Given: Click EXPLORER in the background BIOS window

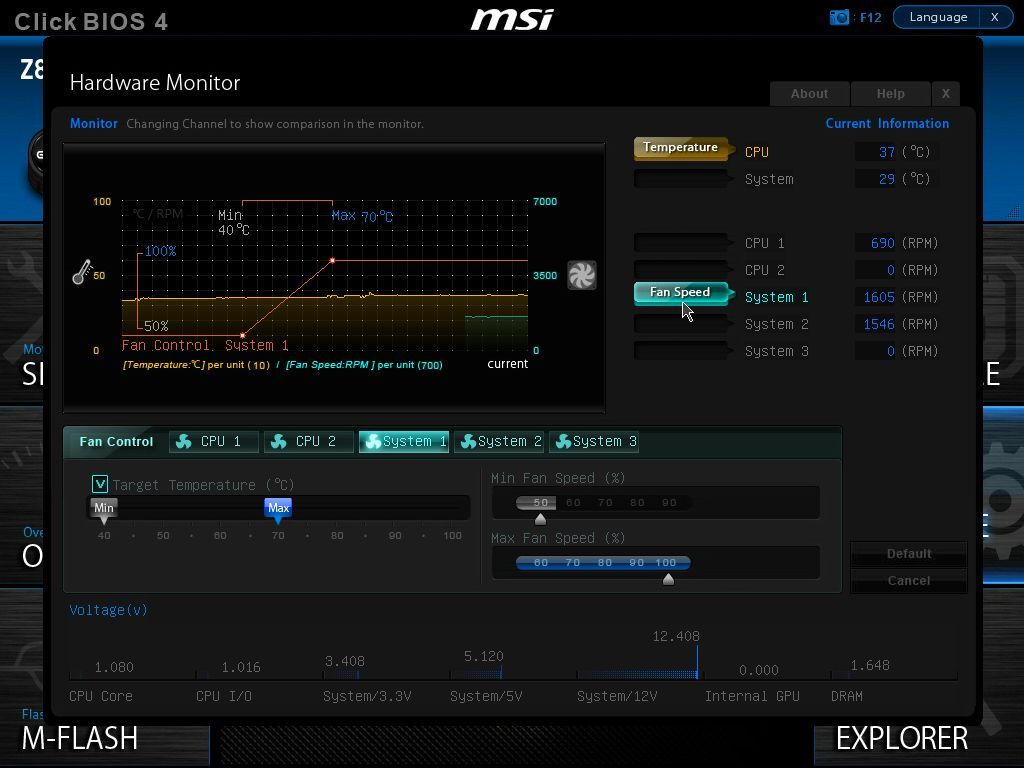Looking at the screenshot, I should [x=902, y=739].
